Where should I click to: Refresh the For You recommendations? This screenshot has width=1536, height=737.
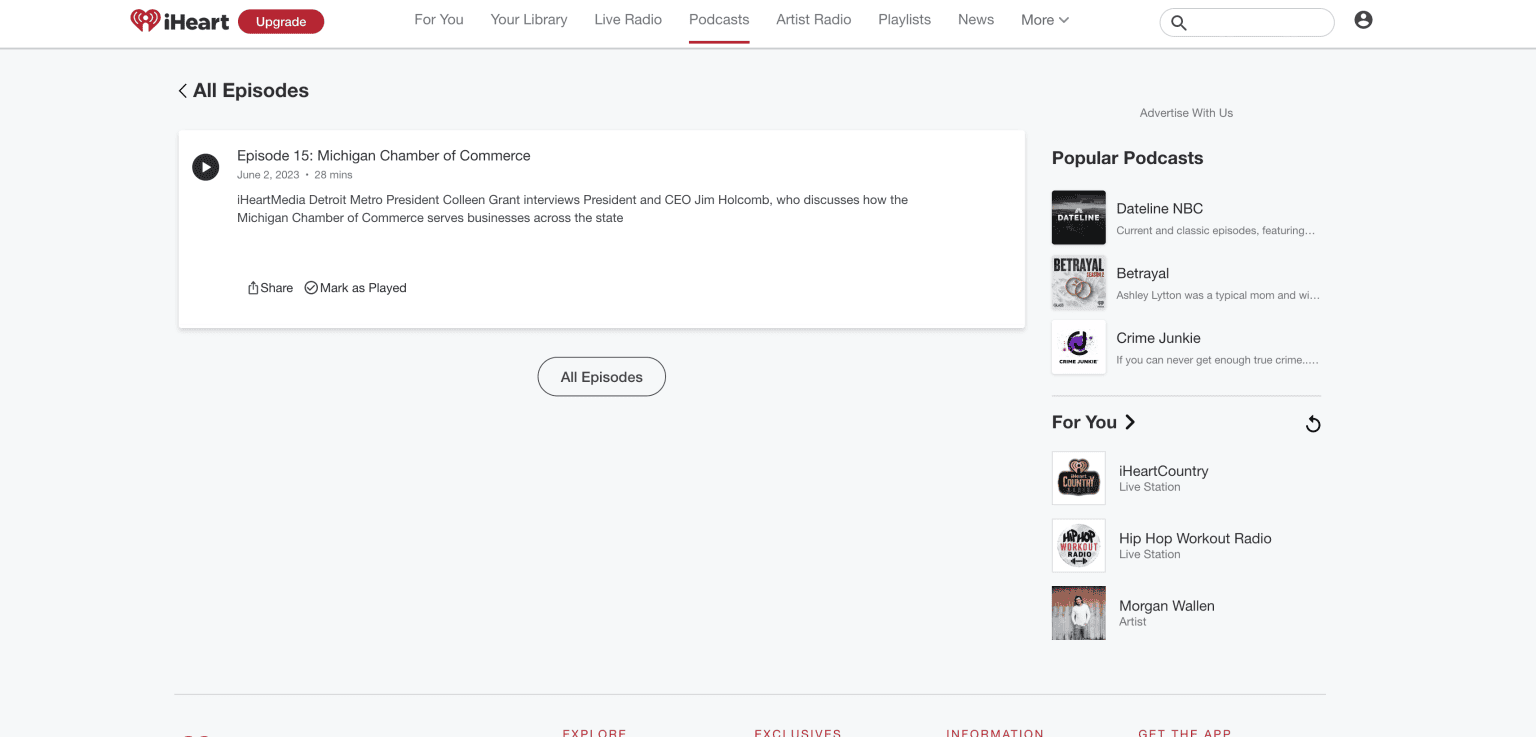point(1313,424)
